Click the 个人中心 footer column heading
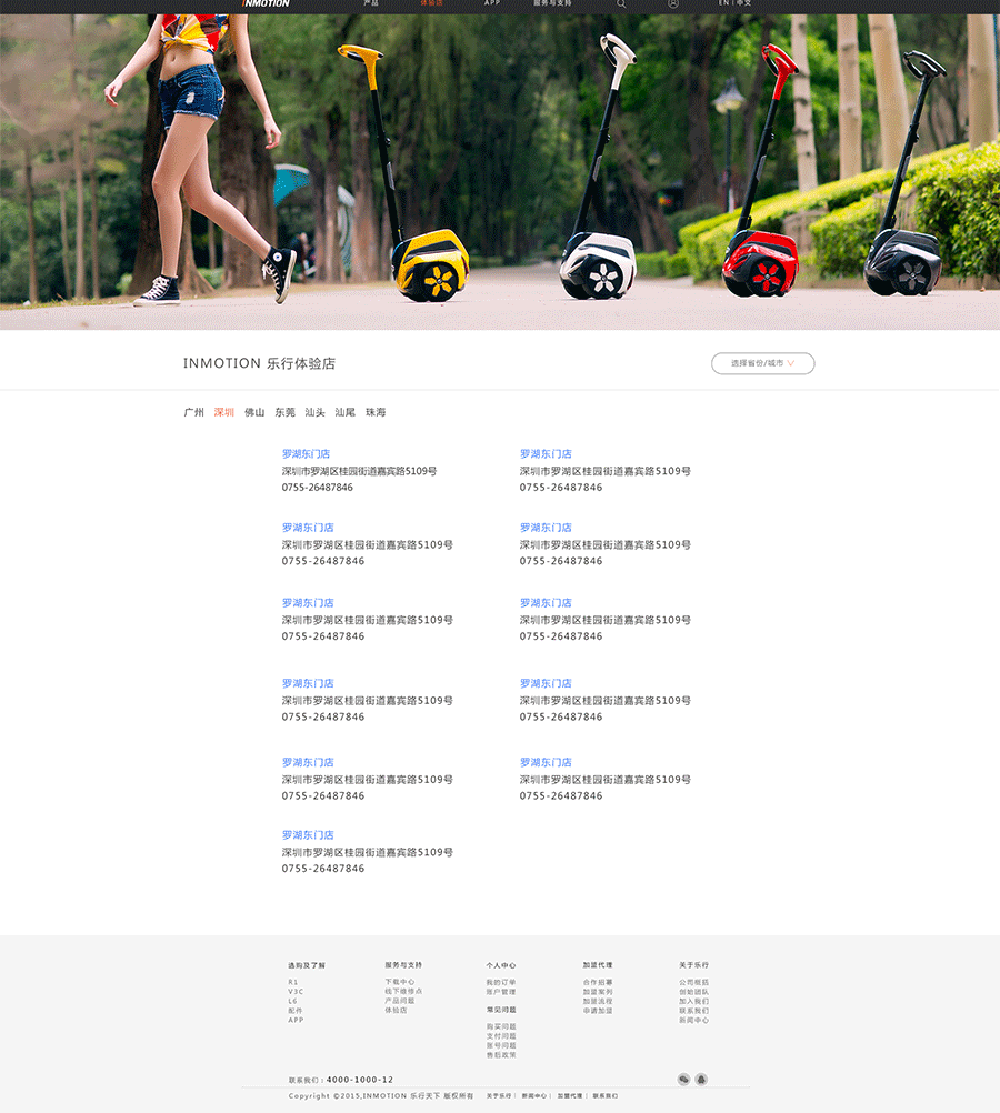The height and width of the screenshot is (1113, 1000). [x=501, y=965]
